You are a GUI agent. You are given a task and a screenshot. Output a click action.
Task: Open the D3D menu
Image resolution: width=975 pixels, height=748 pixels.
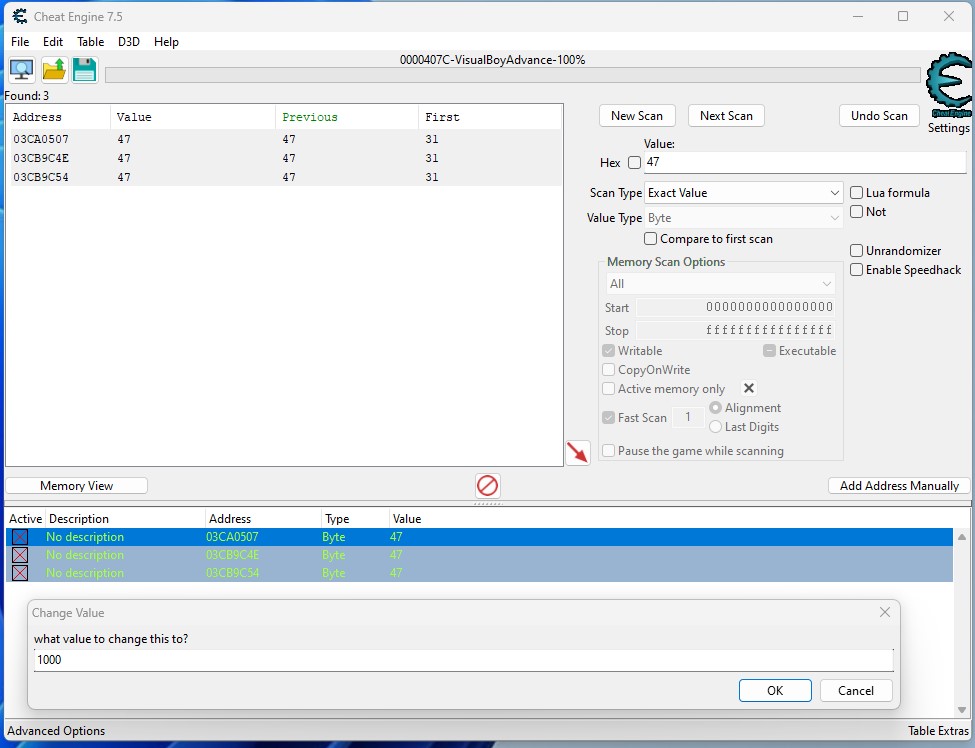coord(129,42)
